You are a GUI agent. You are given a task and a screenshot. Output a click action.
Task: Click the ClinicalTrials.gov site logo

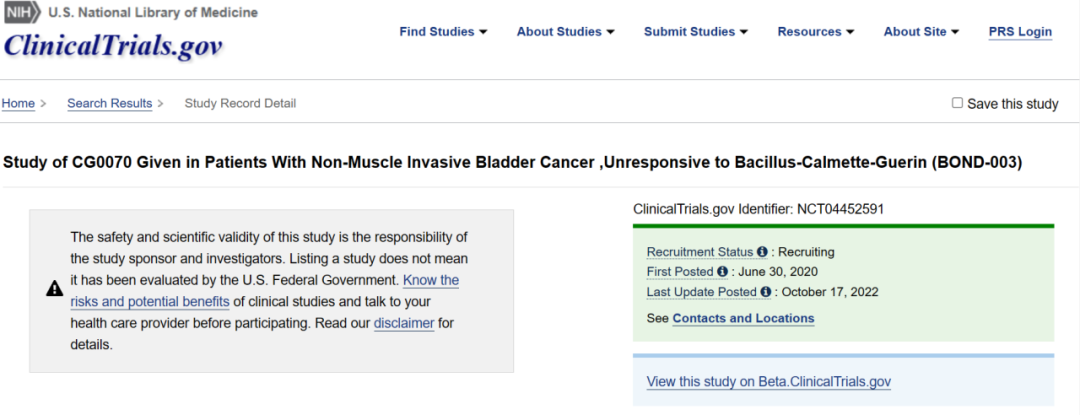tap(113, 46)
